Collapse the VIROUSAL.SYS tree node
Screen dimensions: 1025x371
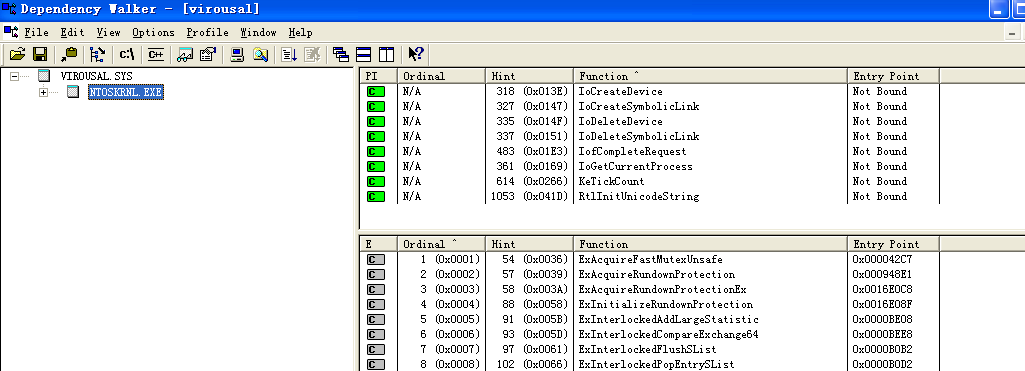click(14, 76)
